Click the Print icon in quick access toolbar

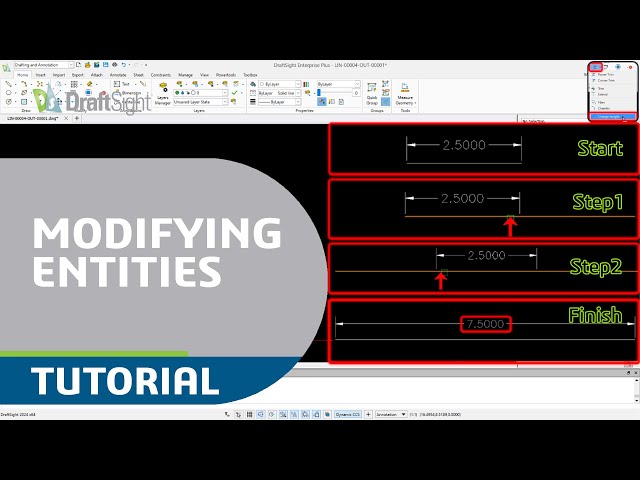click(x=115, y=65)
